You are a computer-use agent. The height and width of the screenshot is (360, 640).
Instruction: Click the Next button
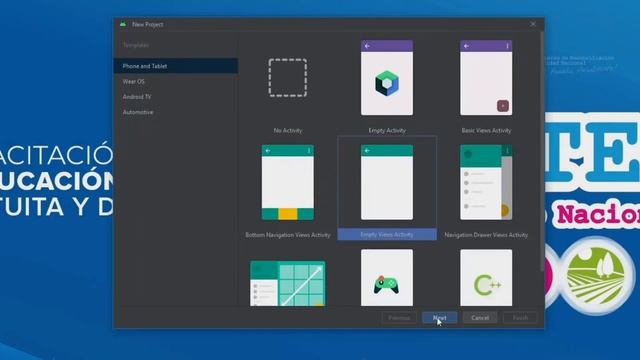point(440,318)
